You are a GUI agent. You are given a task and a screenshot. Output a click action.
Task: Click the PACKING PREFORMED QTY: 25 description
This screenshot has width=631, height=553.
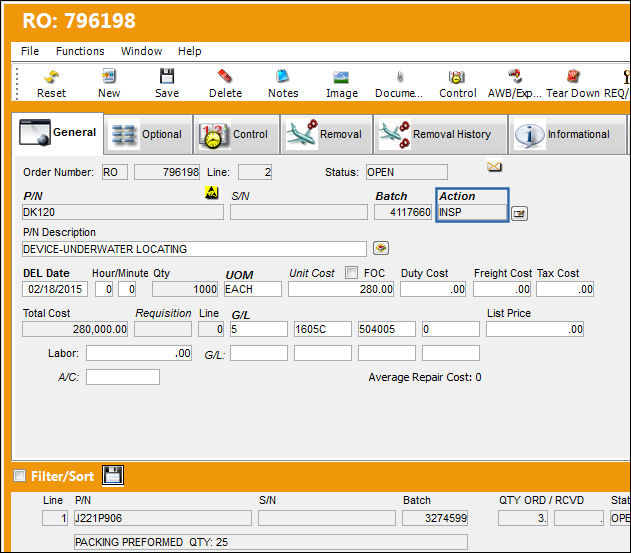(x=271, y=542)
